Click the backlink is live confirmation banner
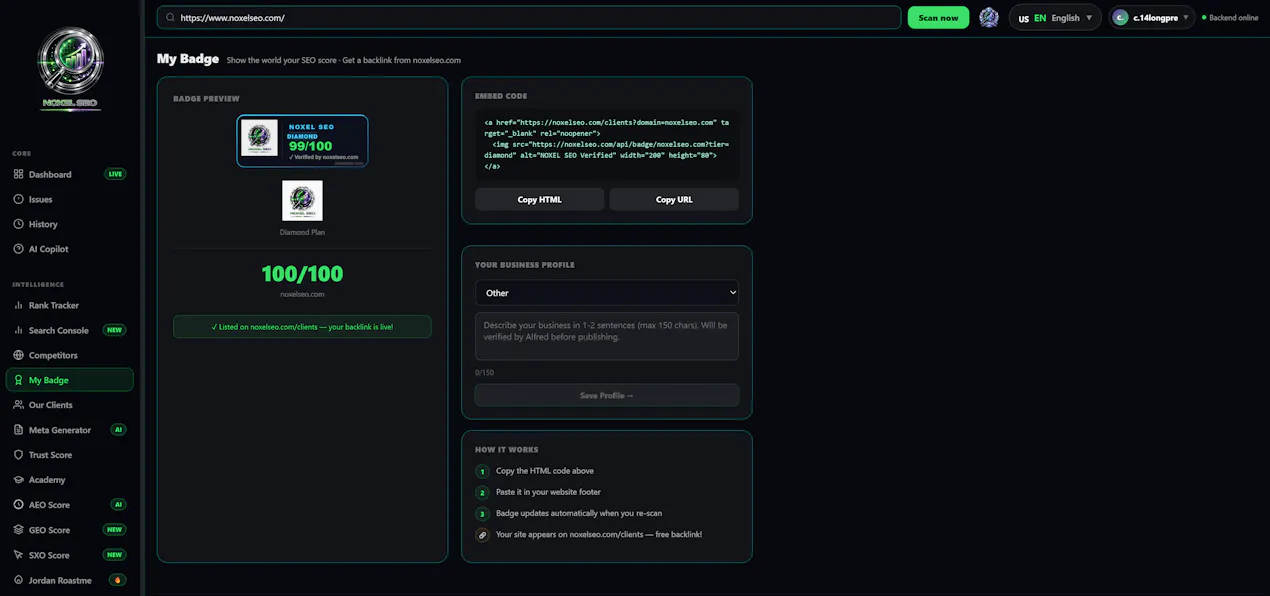The image size is (1270, 596). coord(302,327)
